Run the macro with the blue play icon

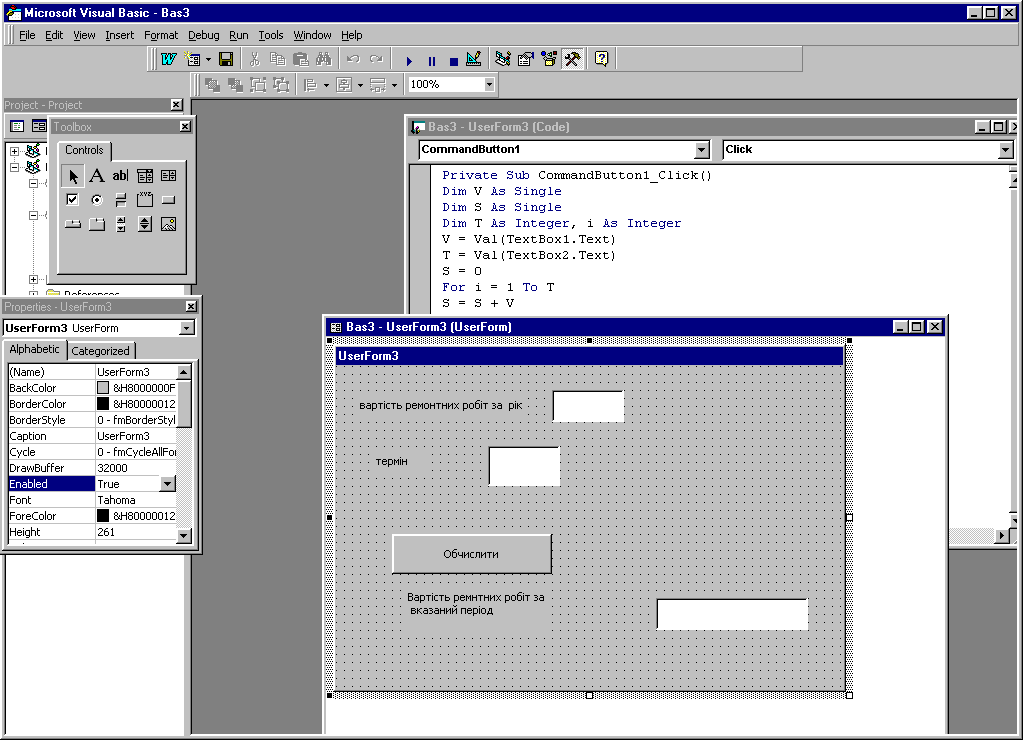tap(409, 61)
